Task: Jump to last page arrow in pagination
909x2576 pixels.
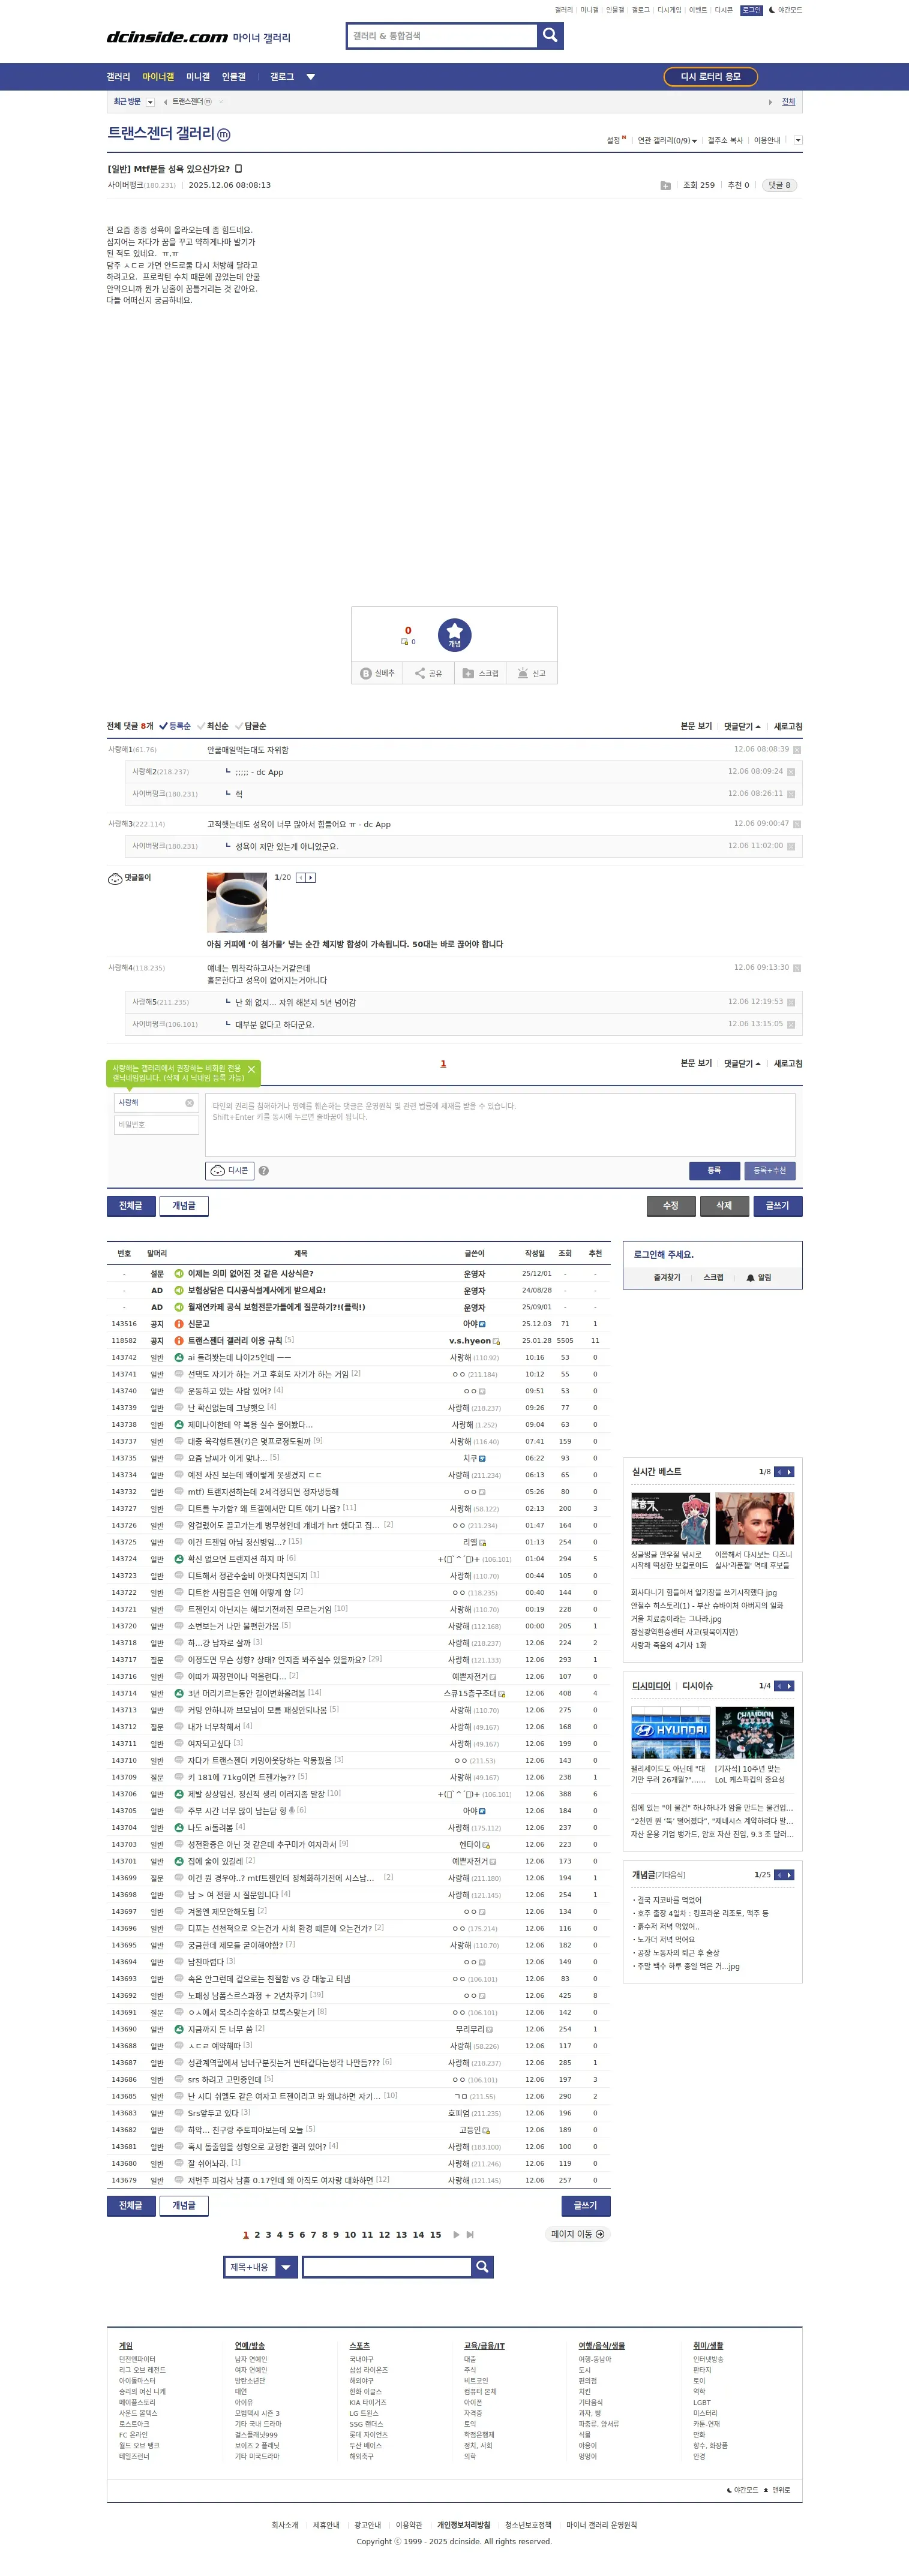Action: [x=470, y=2235]
